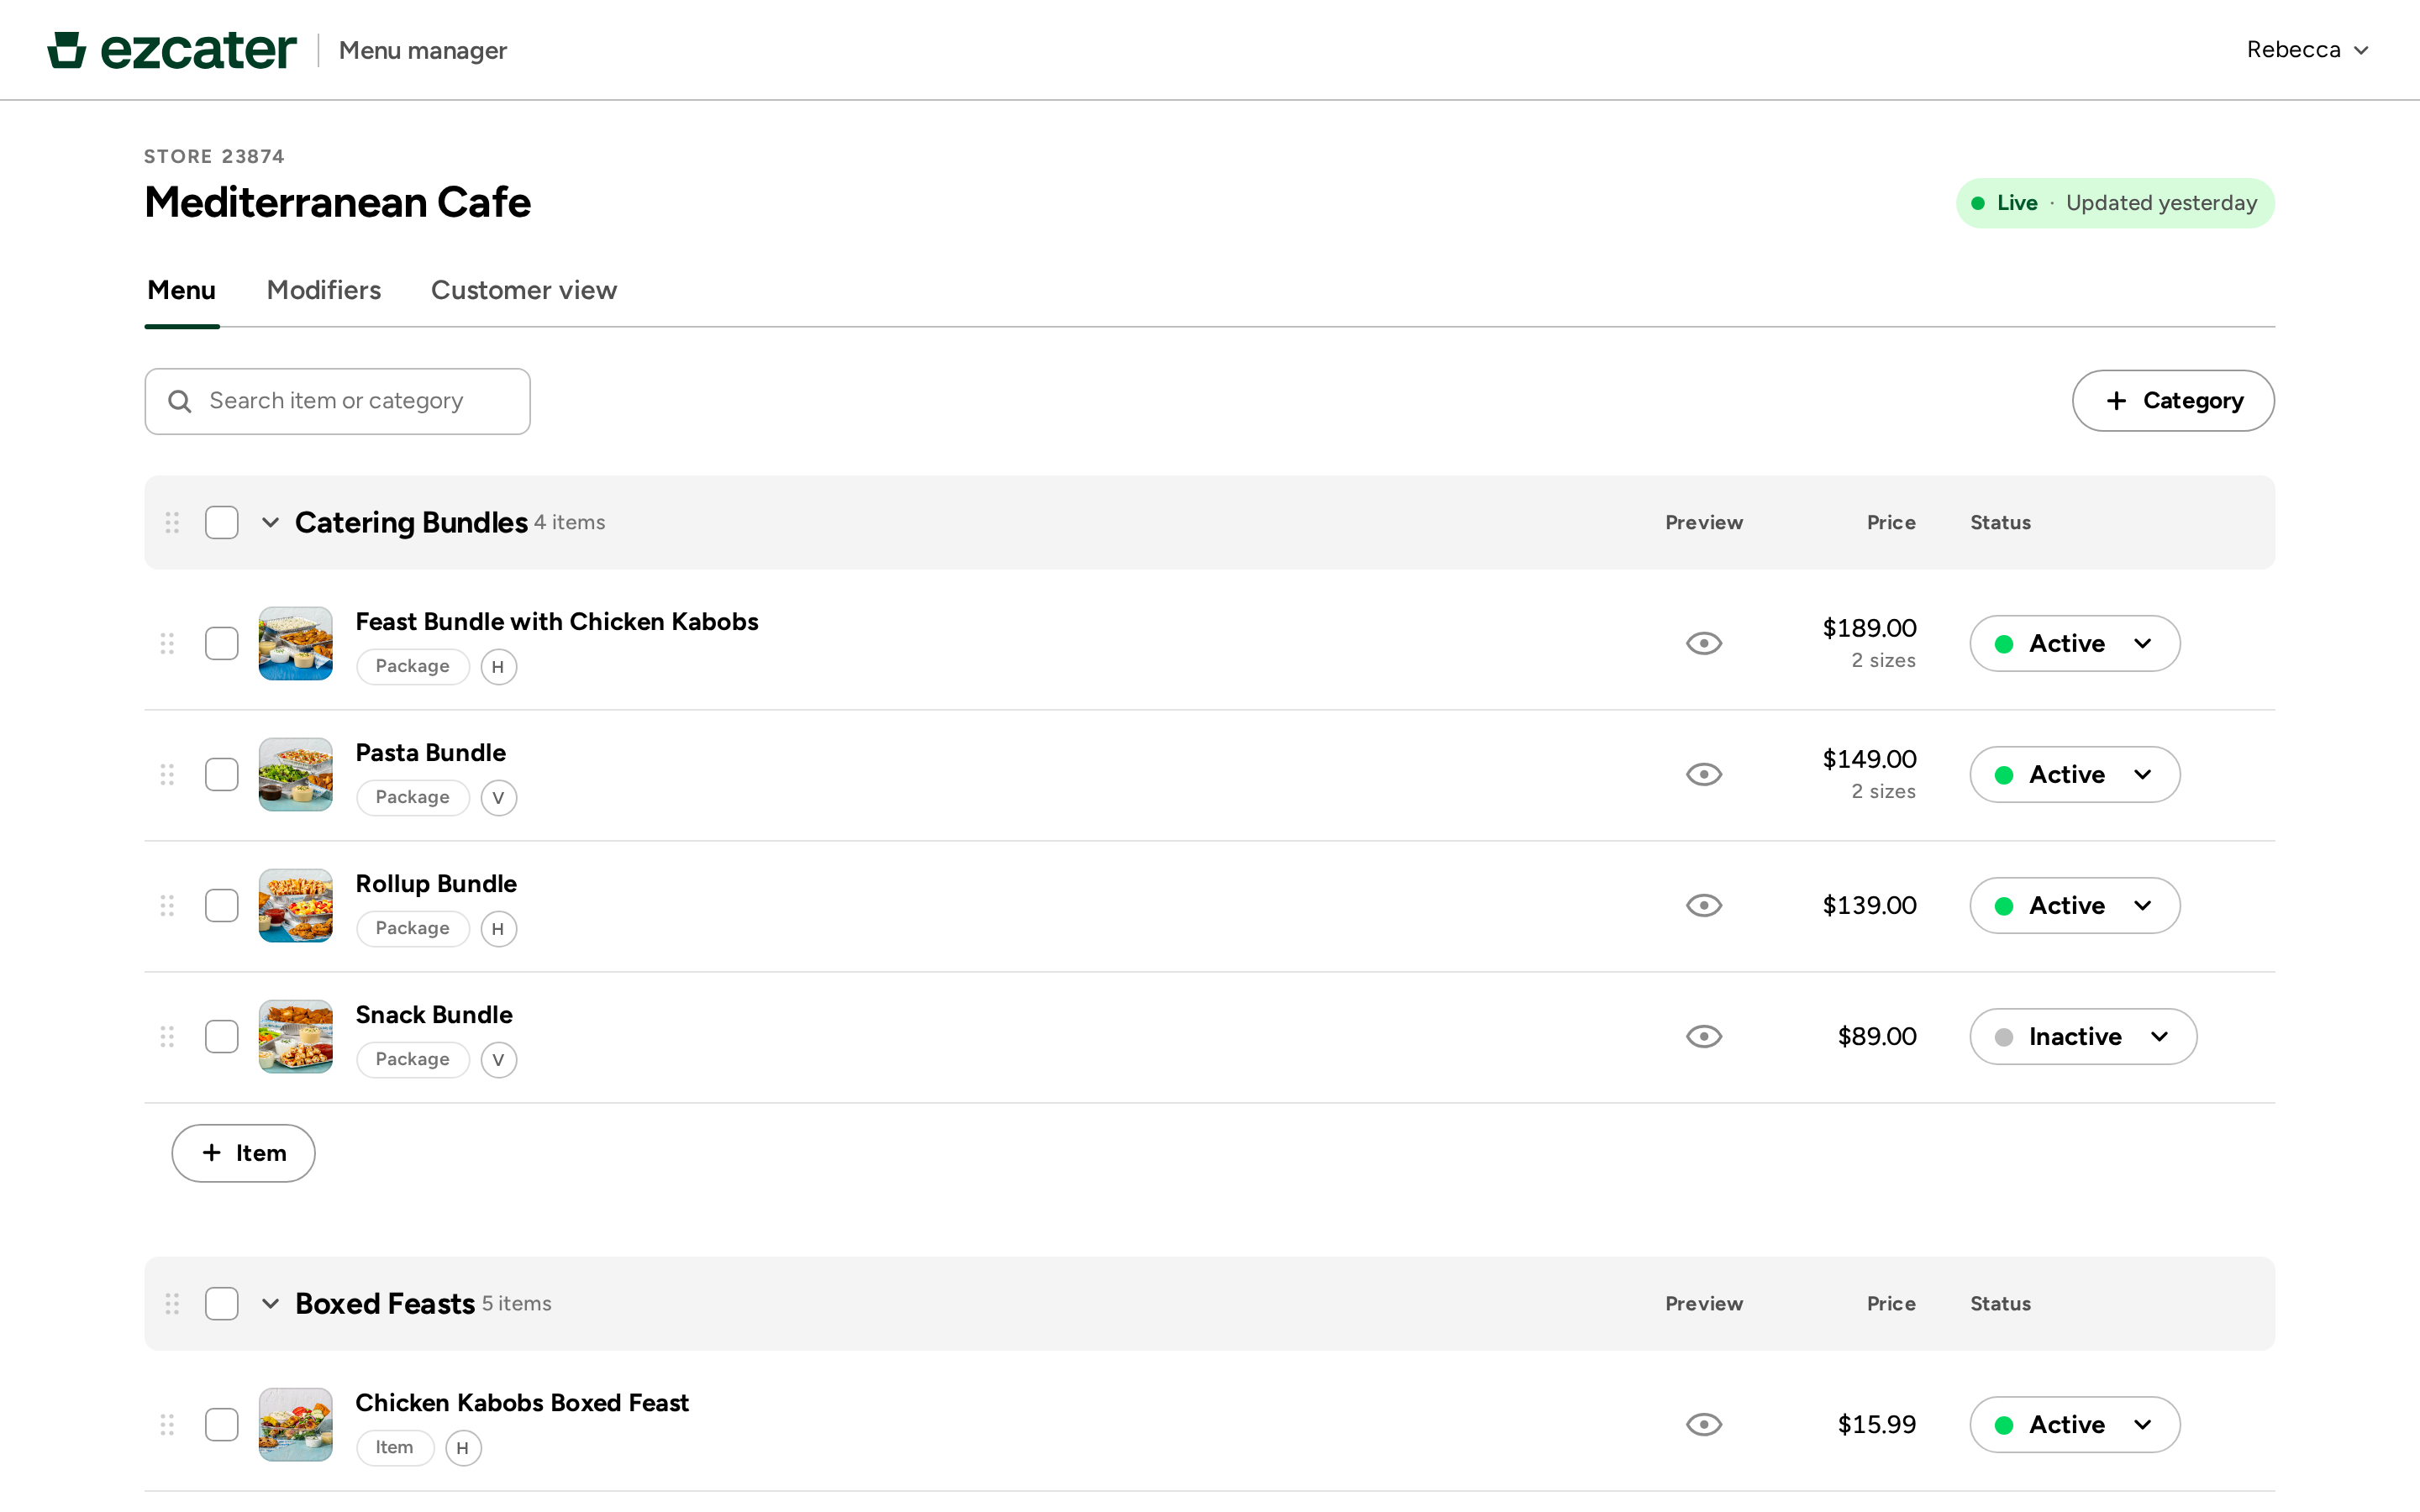Preview Feast Bundle with Chicken Kabobs
The image size is (2420, 1512).
pos(1704,643)
